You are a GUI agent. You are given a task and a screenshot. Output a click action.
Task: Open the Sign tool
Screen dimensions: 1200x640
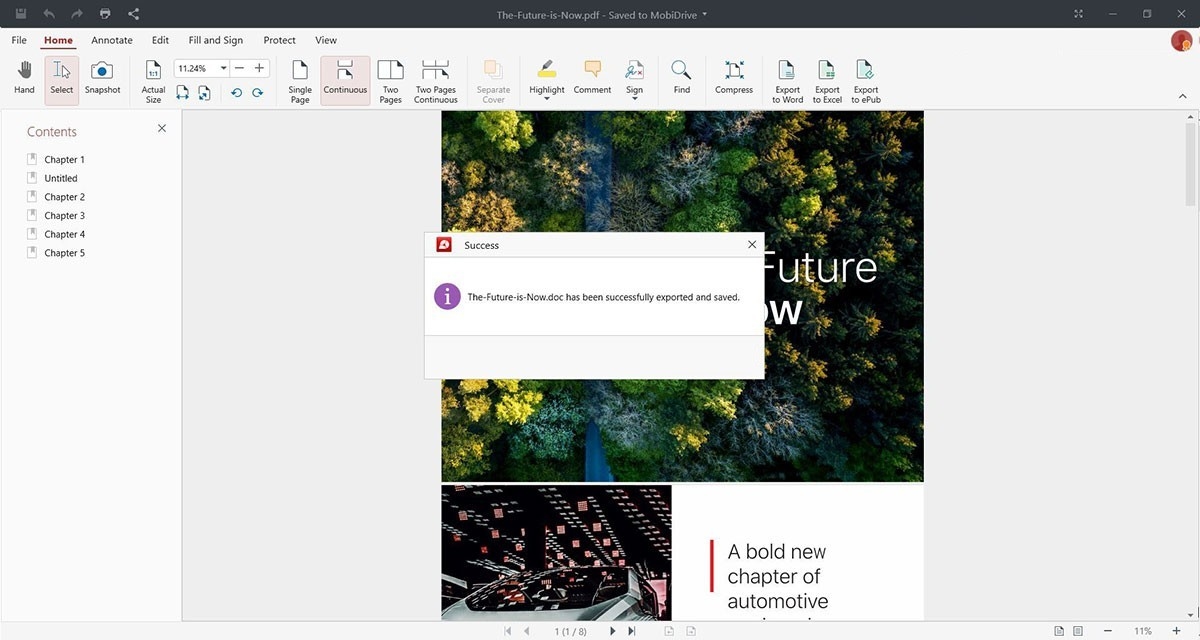634,76
